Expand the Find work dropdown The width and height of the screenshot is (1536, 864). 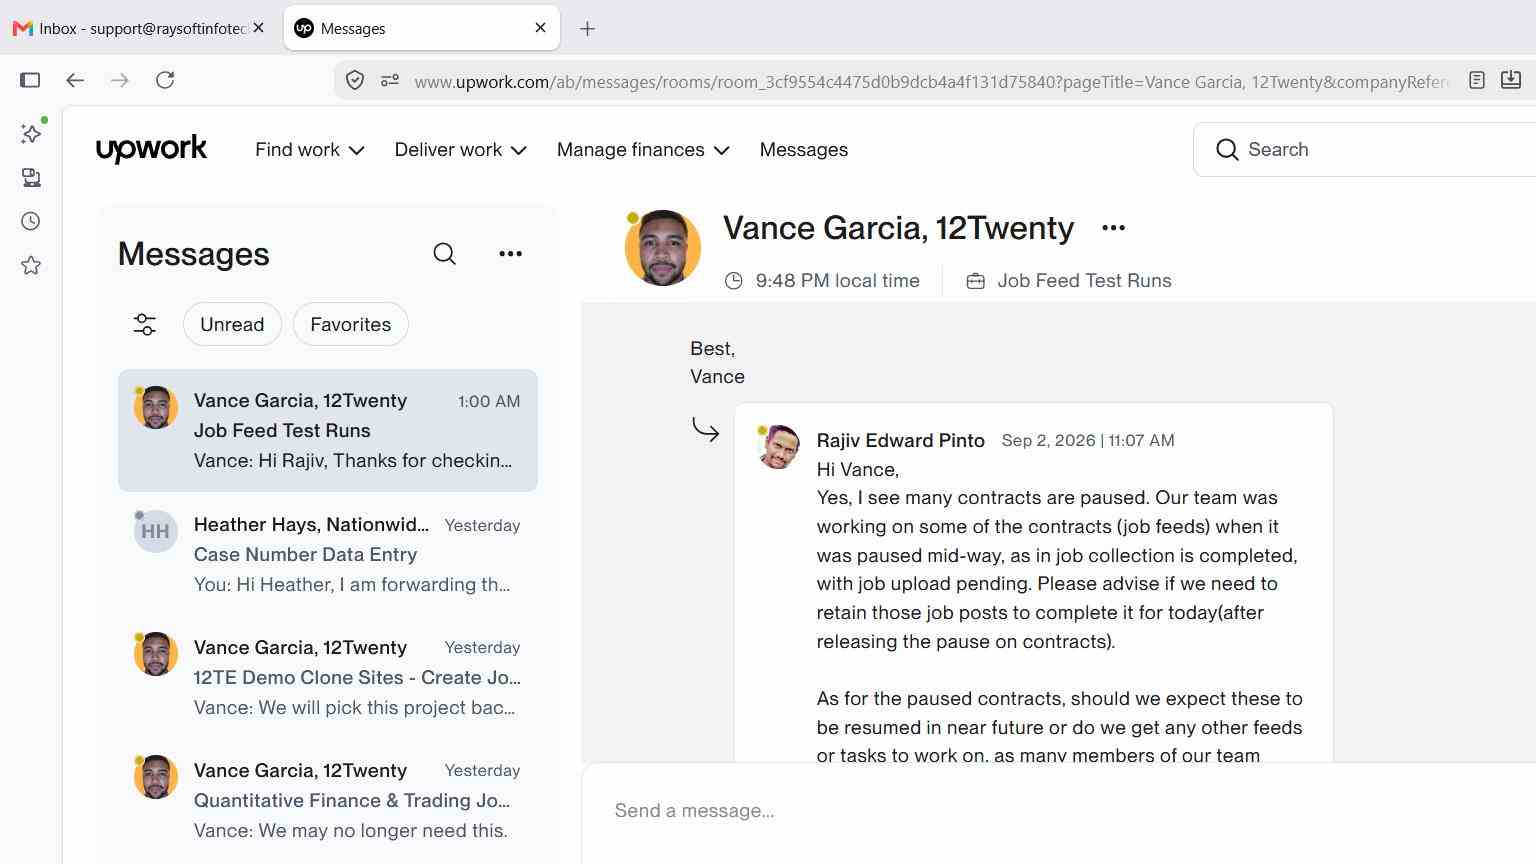(x=310, y=150)
